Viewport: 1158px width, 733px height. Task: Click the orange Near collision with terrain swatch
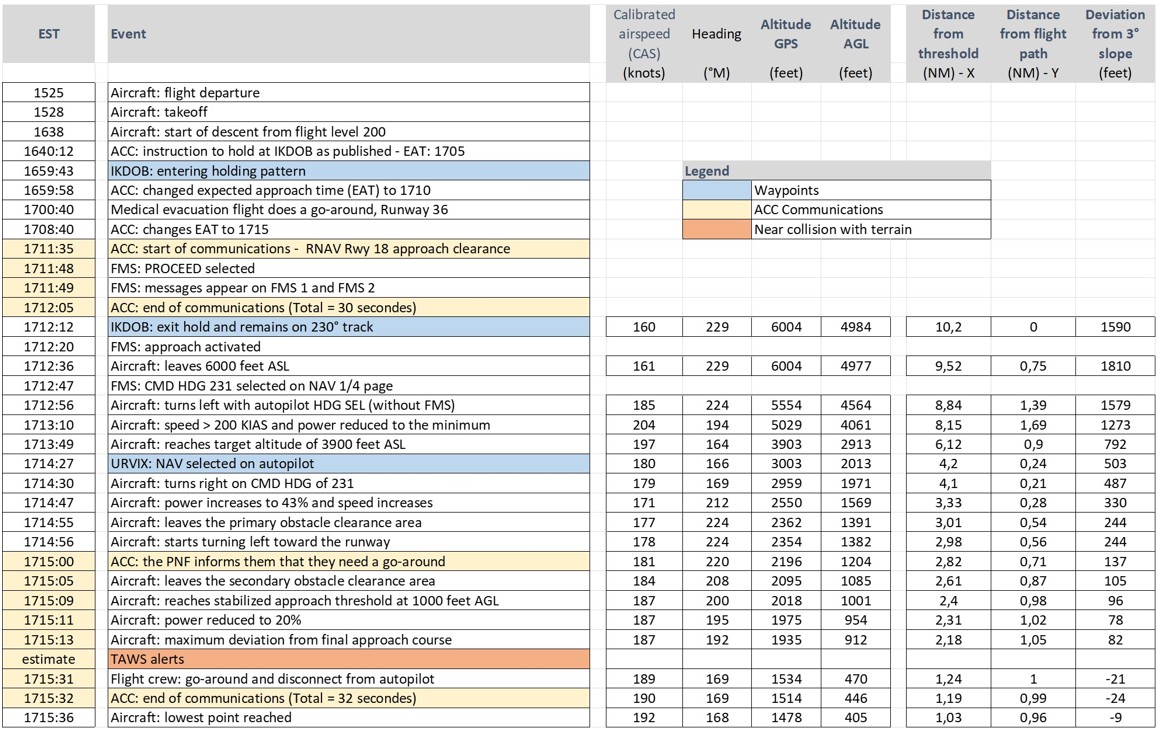(716, 229)
